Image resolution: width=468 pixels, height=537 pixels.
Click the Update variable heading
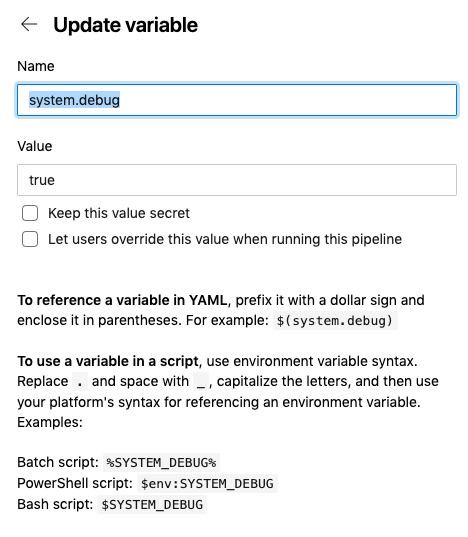point(126,25)
